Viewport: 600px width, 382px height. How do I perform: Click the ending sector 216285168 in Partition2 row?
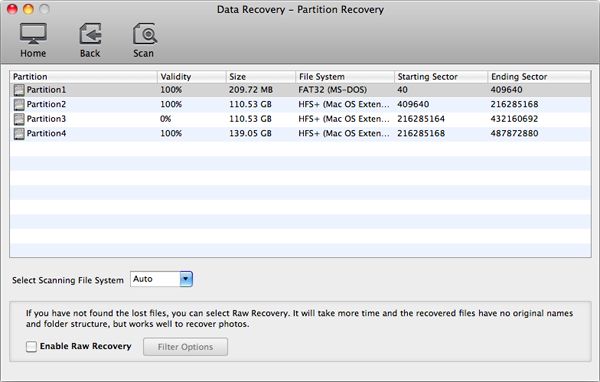pos(514,104)
